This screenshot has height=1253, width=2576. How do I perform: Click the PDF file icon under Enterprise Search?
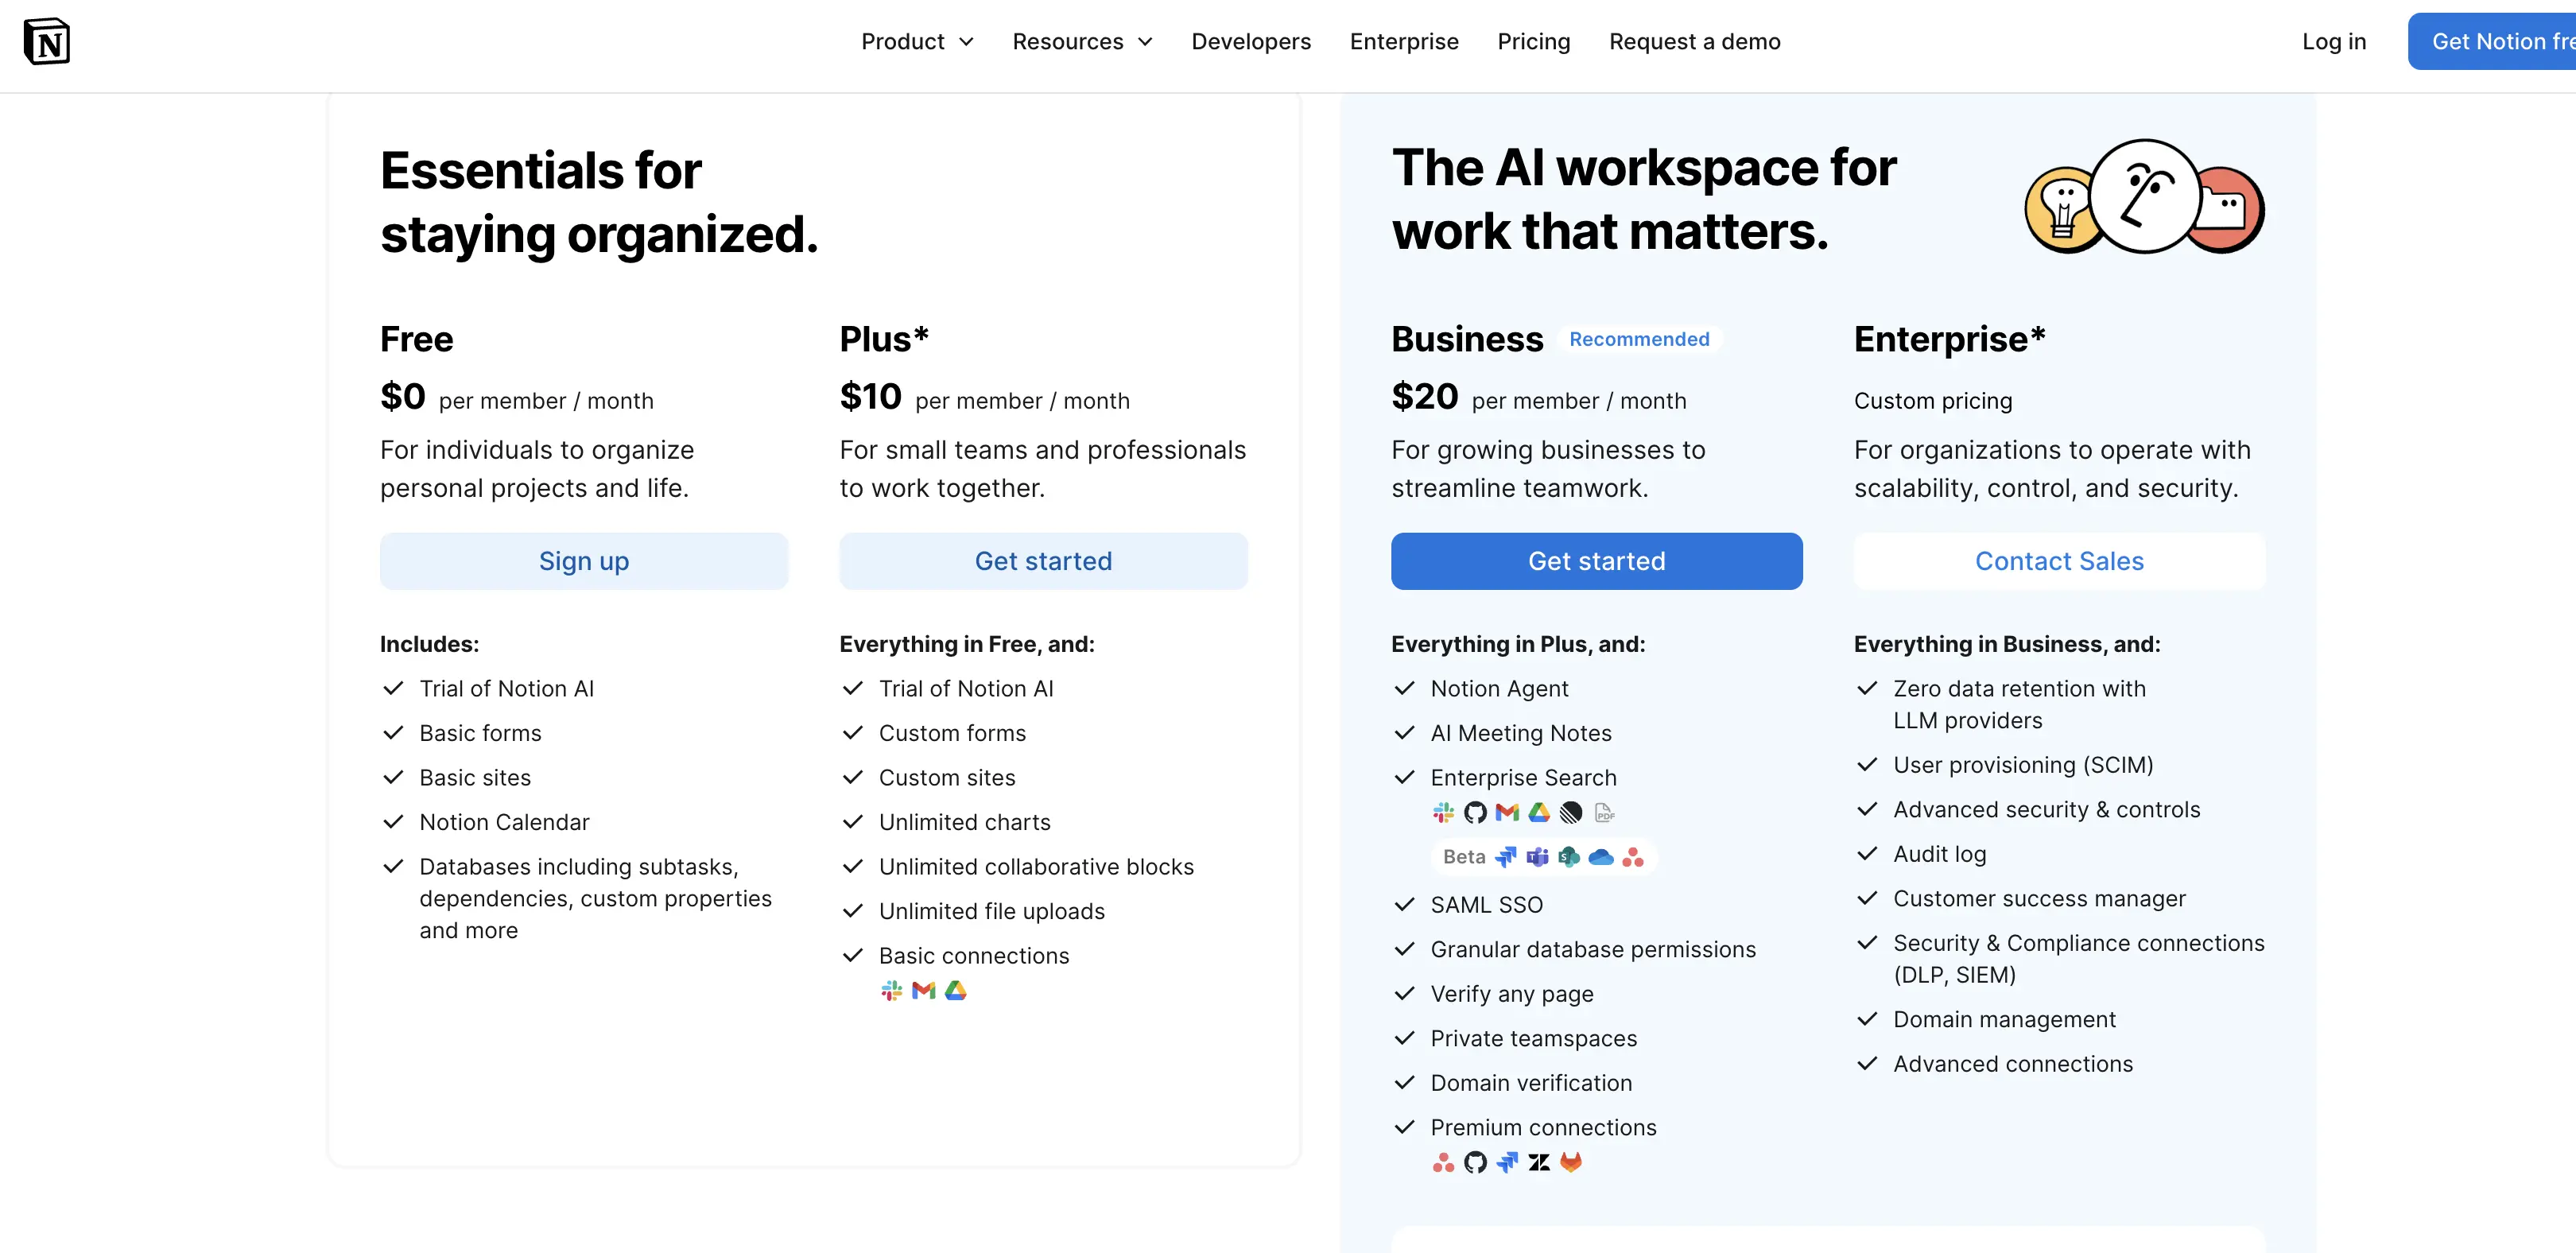point(1604,813)
